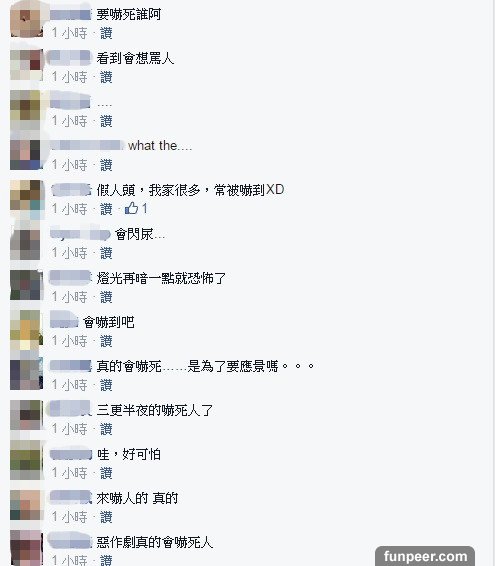Like the comment '哇，好可怕'
This screenshot has height=566, width=495.
(x=106, y=473)
